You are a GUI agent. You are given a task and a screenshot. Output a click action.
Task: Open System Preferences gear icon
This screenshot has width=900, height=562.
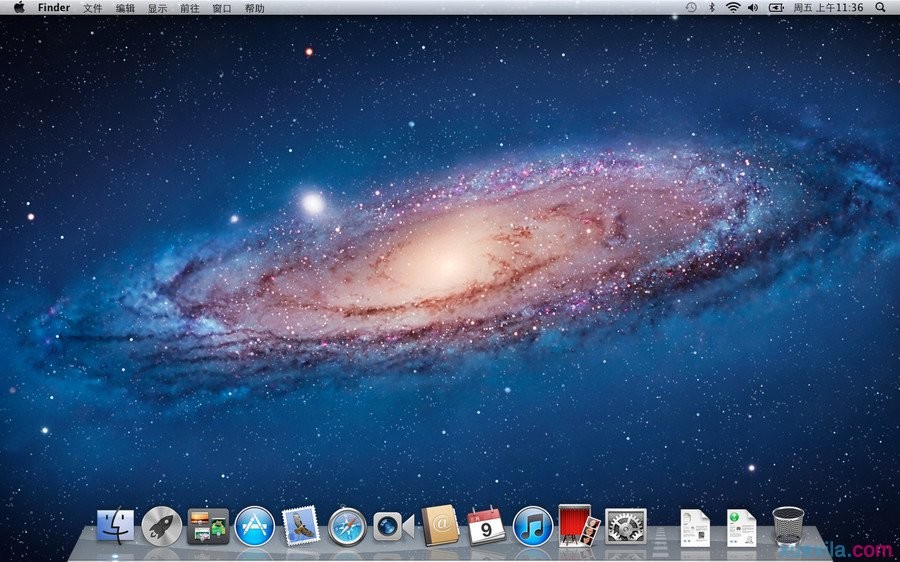(x=626, y=526)
